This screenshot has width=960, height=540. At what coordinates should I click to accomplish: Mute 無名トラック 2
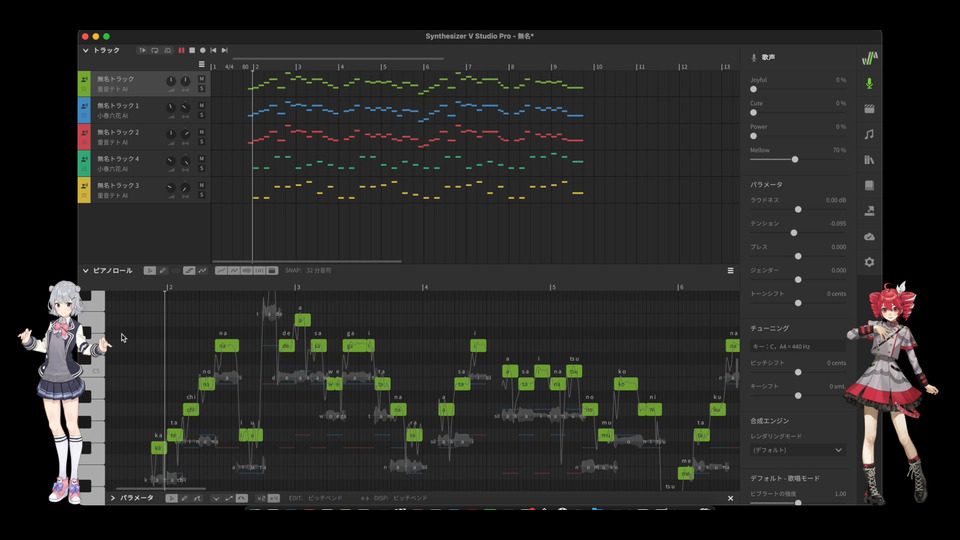pyautogui.click(x=201, y=132)
